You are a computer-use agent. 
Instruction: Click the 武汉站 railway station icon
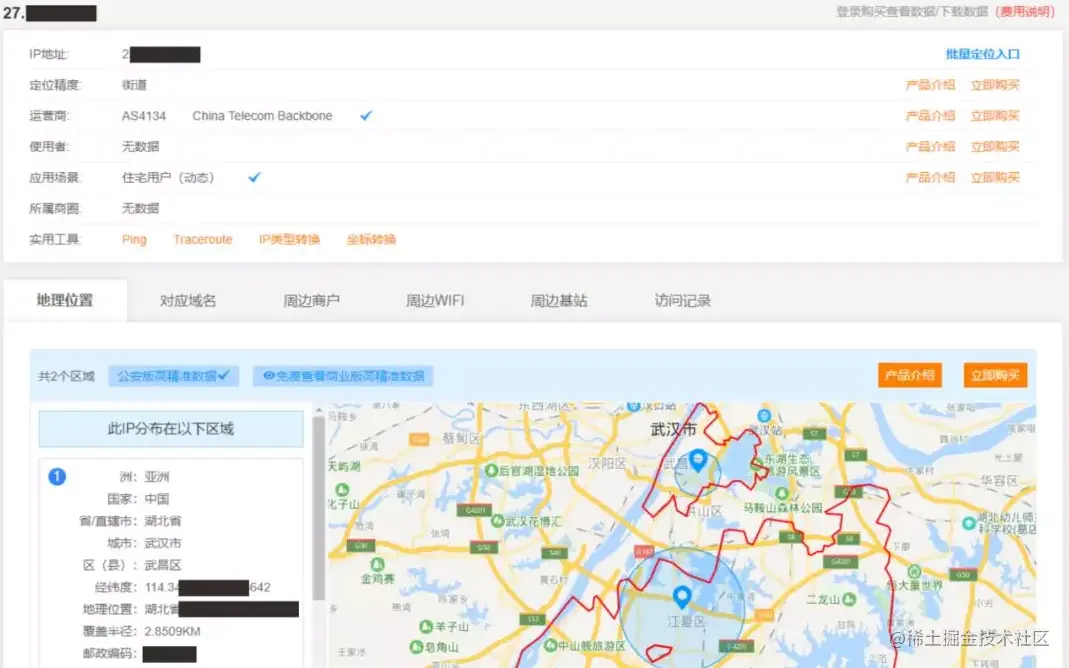[764, 416]
